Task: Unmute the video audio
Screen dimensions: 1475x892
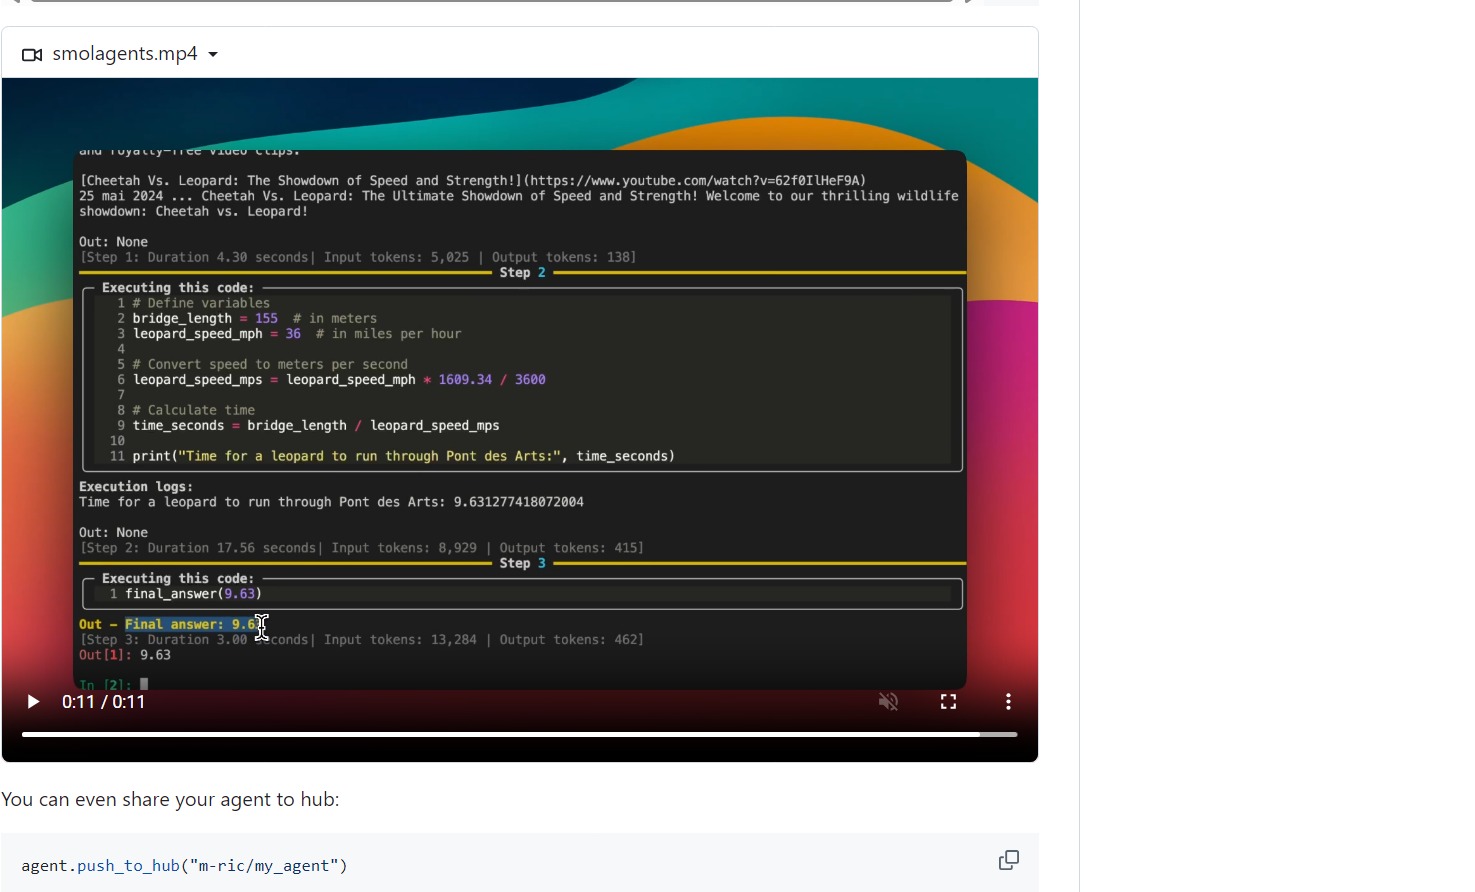Action: point(888,702)
